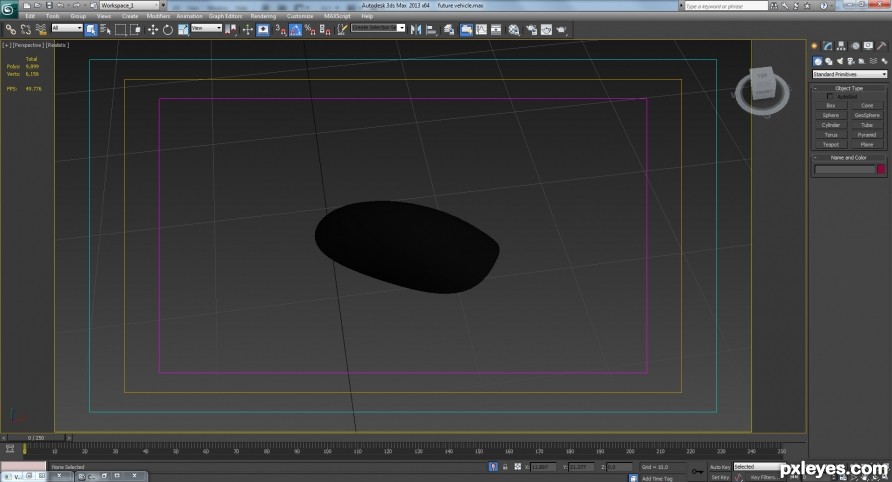Open the 3ds Max application menu logo
This screenshot has height=482, width=892.
pos(8,9)
